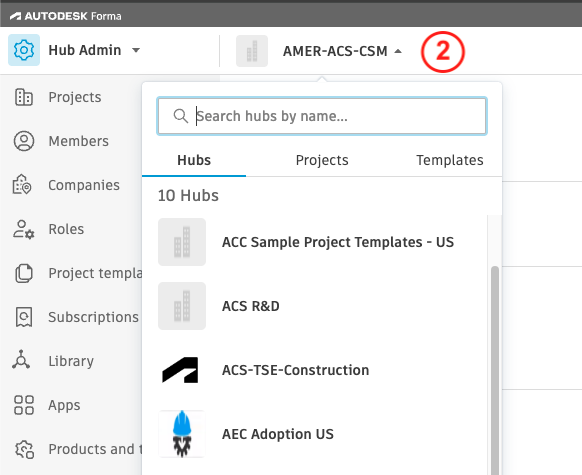Click the AEC Adoption US hardhat thumbnail
582x475 pixels.
pos(182,434)
